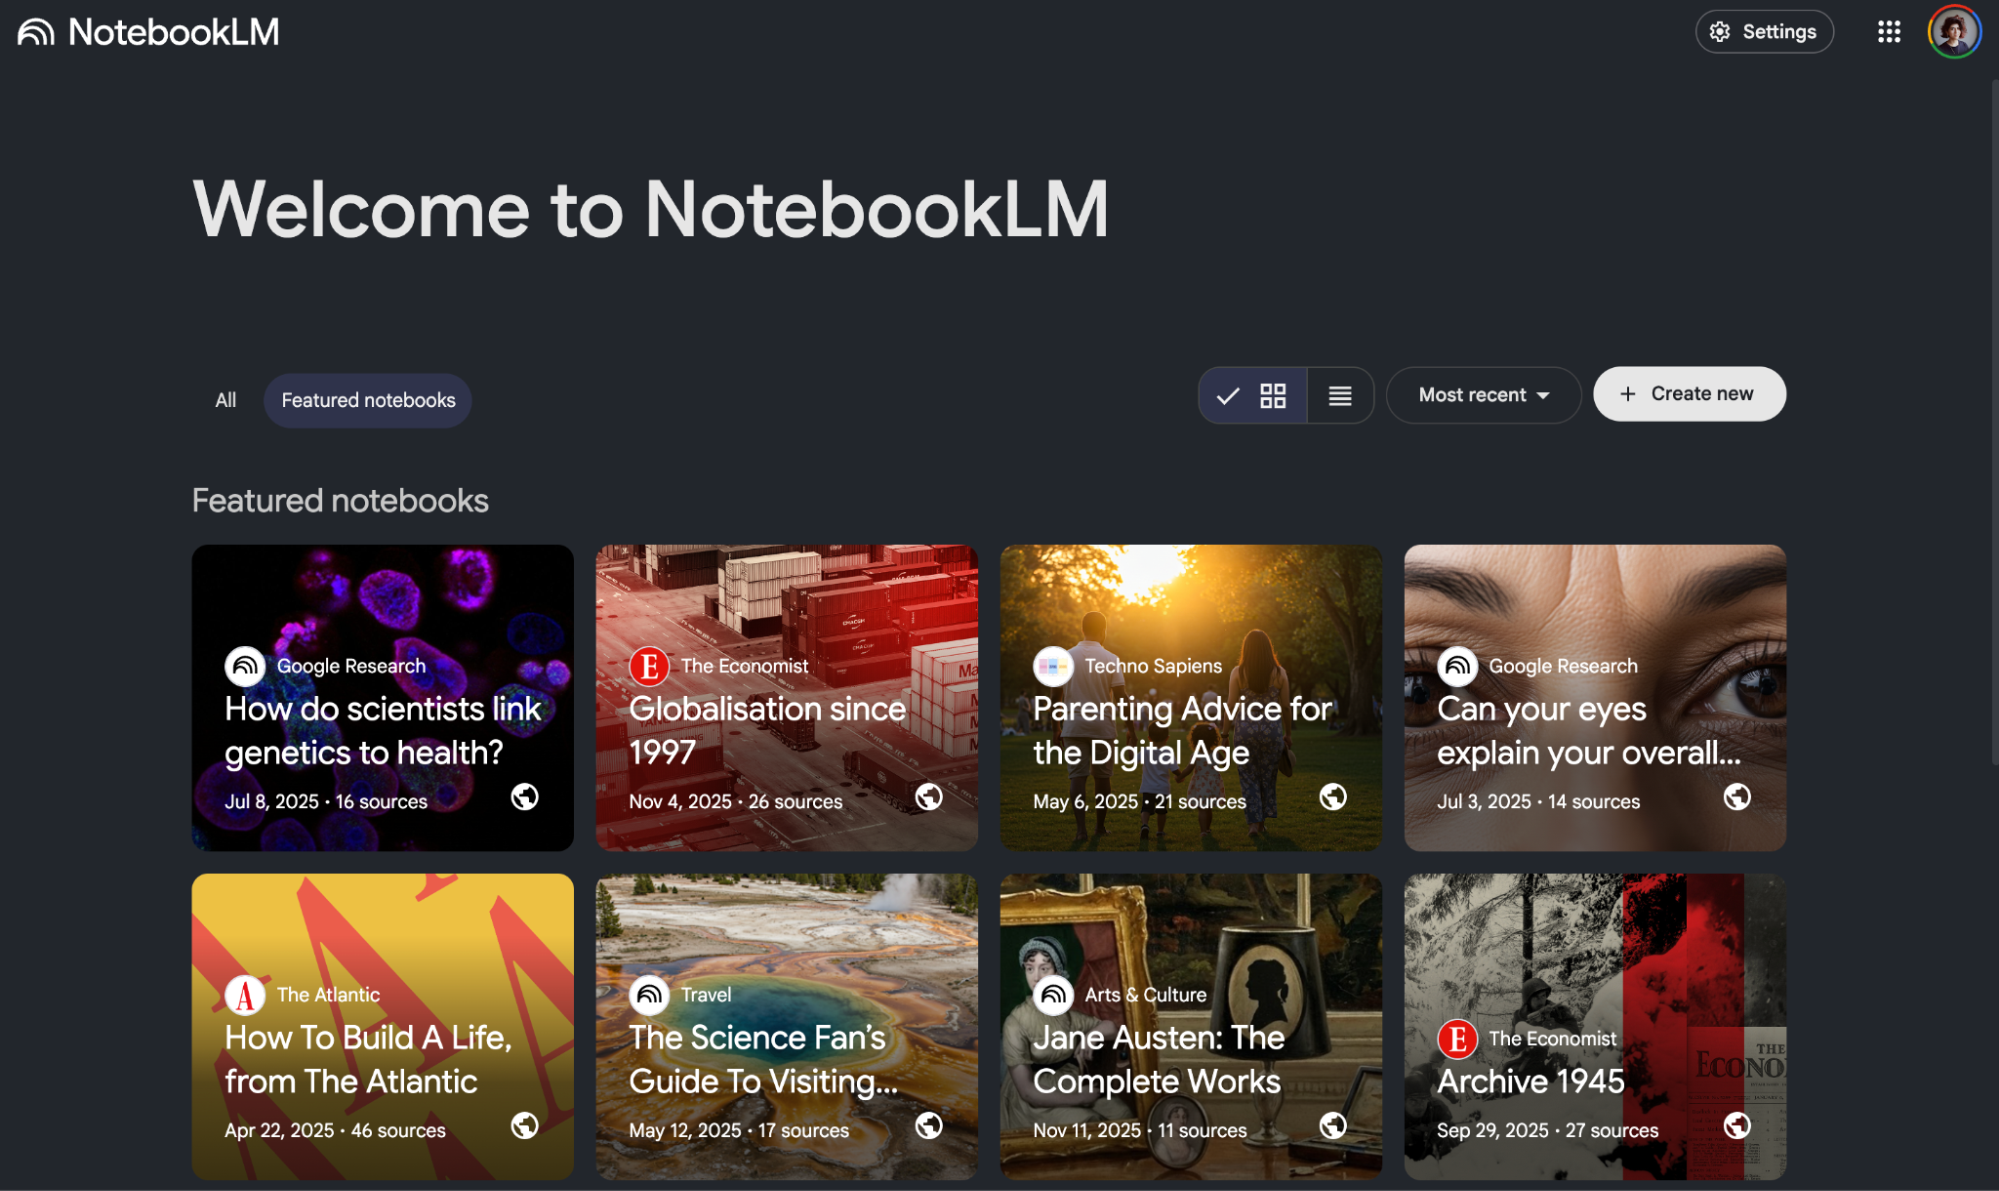Click the Create new button

click(x=1688, y=393)
